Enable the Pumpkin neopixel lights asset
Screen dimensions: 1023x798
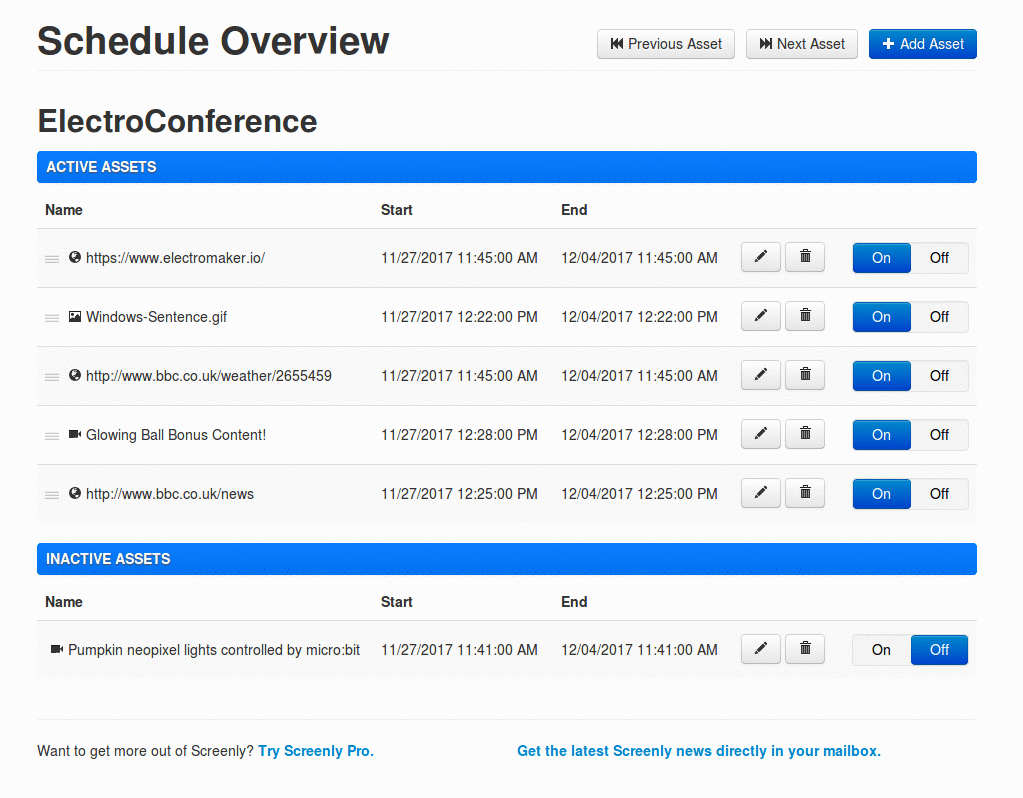tap(881, 650)
